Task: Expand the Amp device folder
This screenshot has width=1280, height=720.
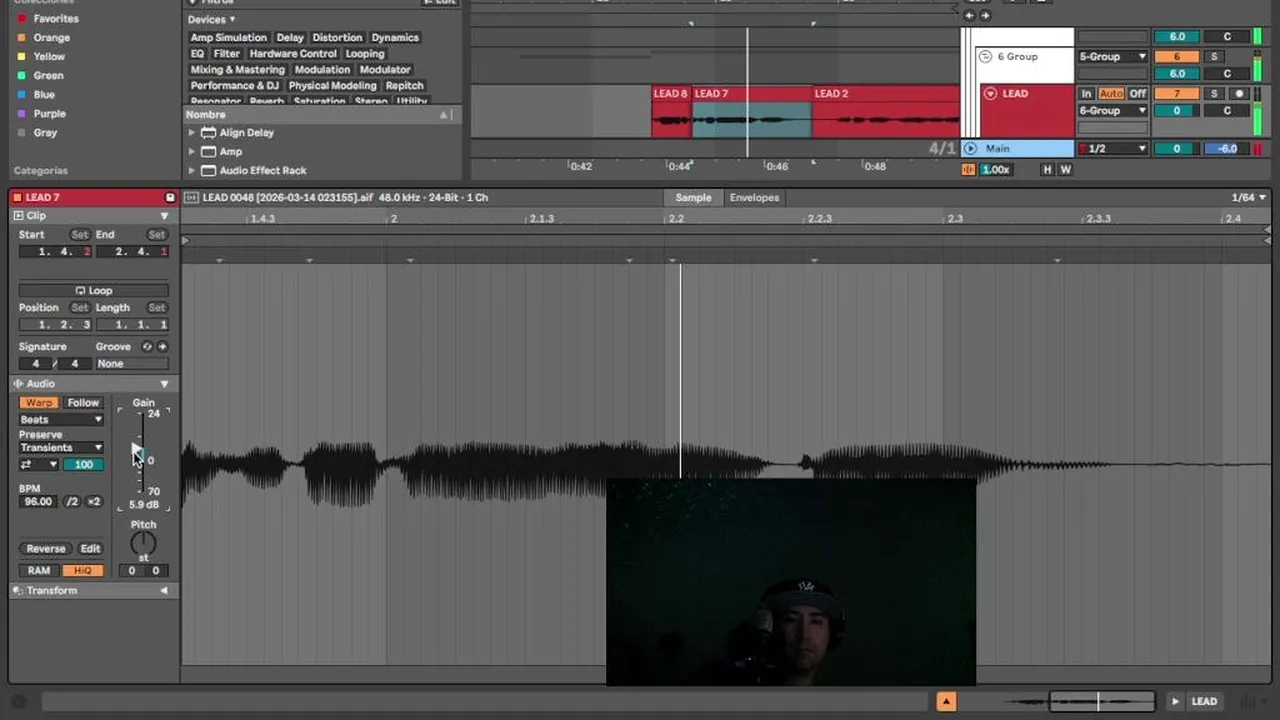Action: tap(191, 151)
